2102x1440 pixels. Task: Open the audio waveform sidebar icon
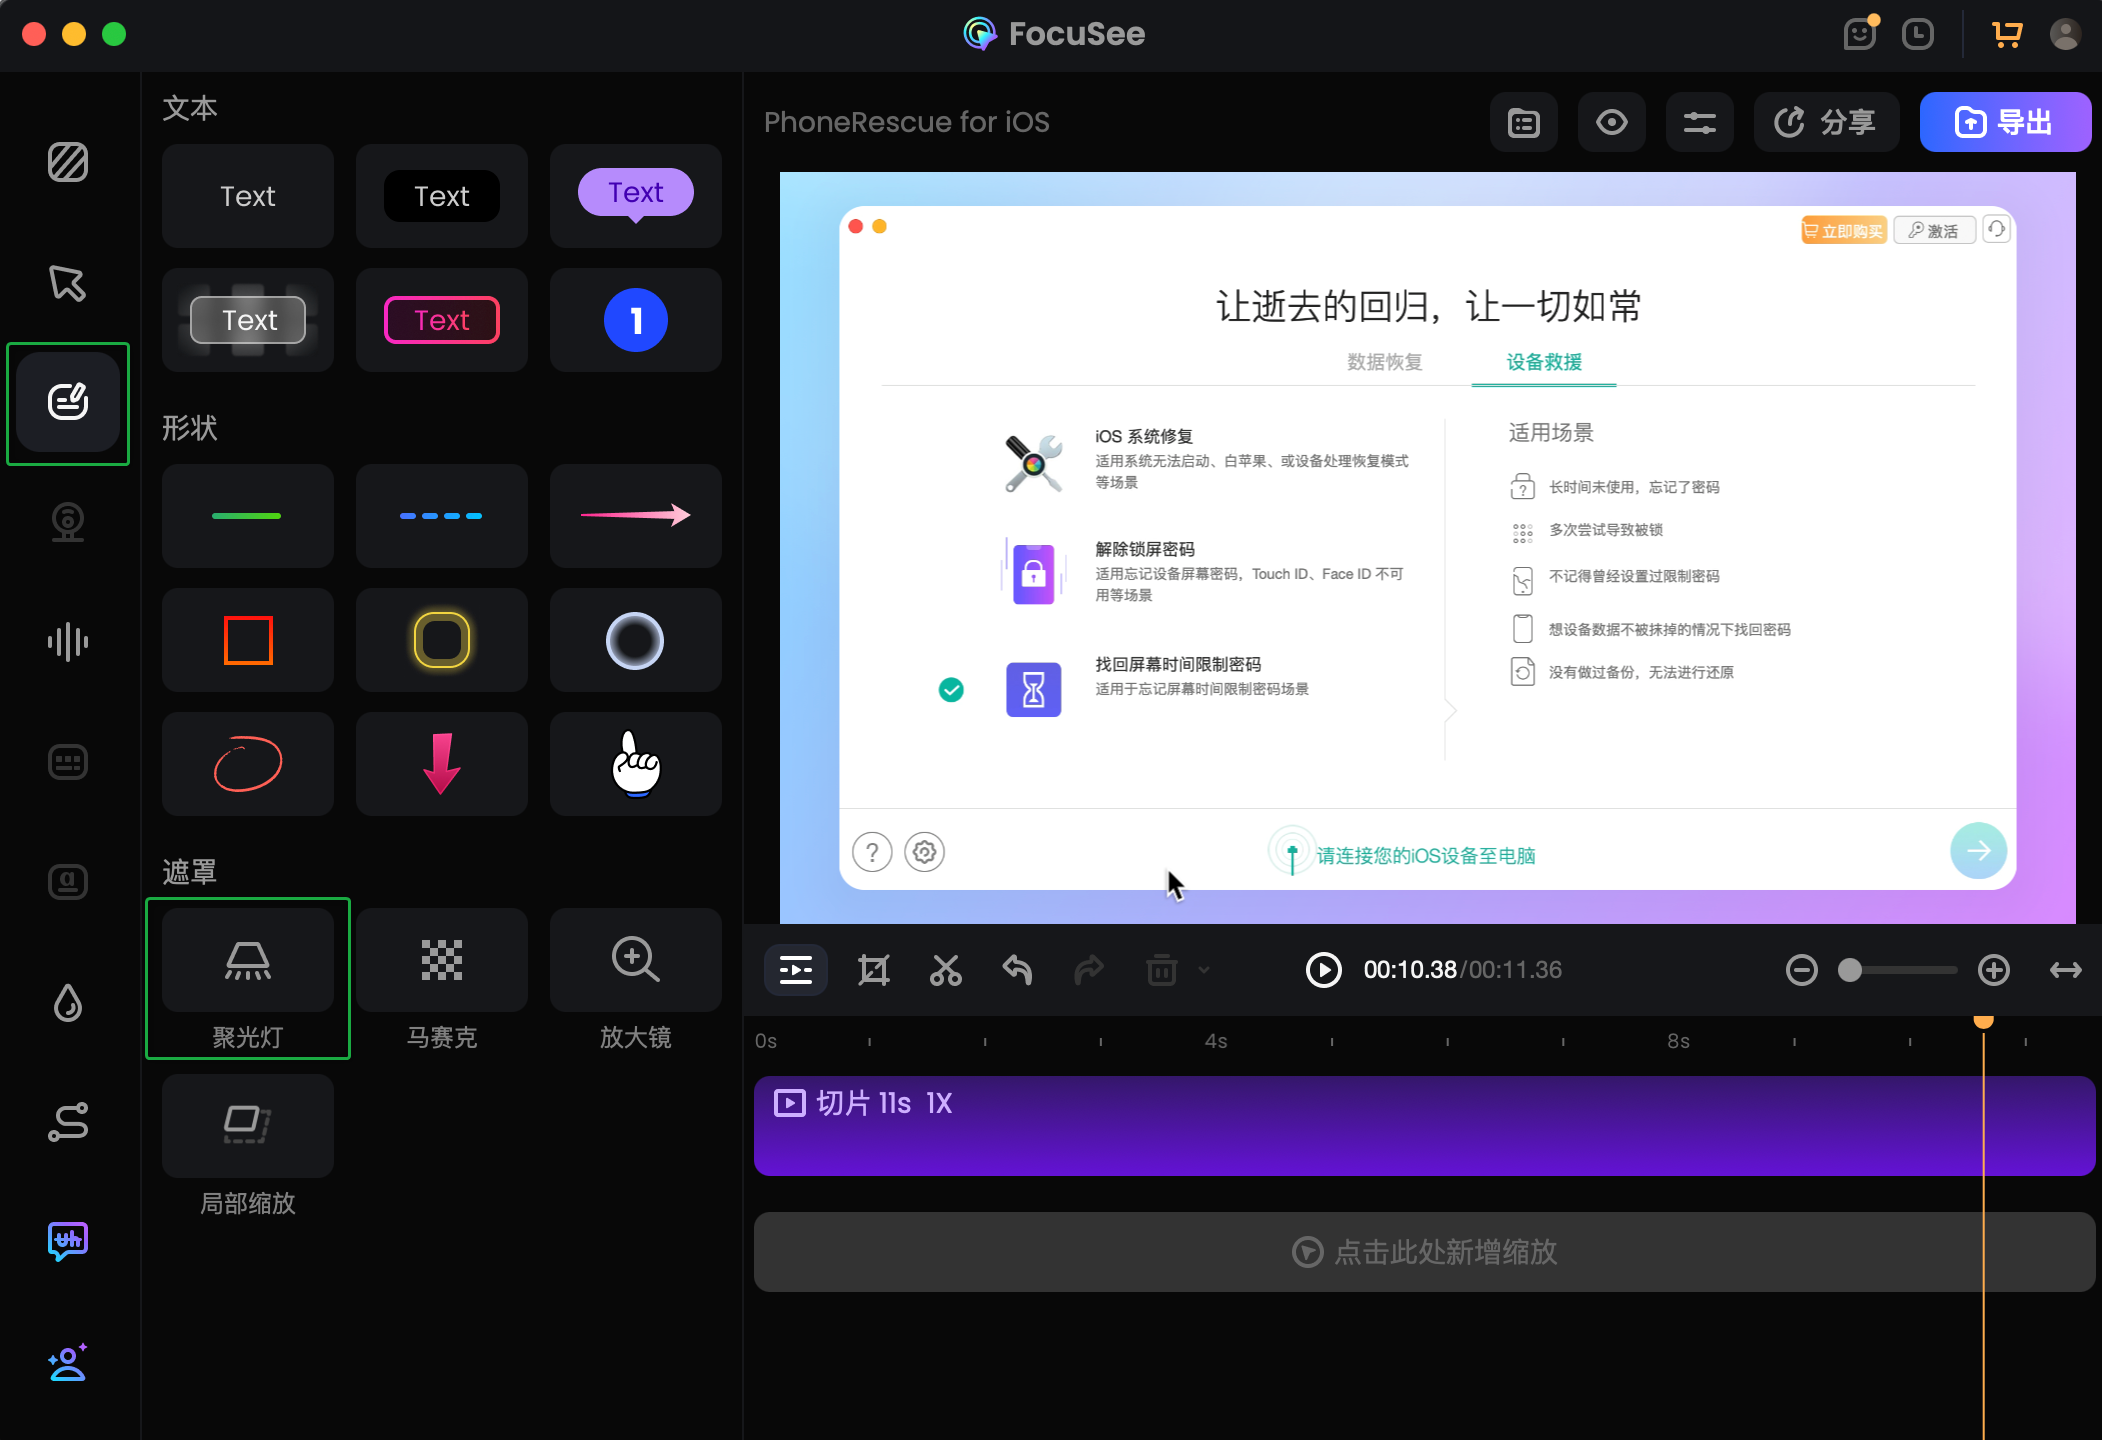[68, 642]
